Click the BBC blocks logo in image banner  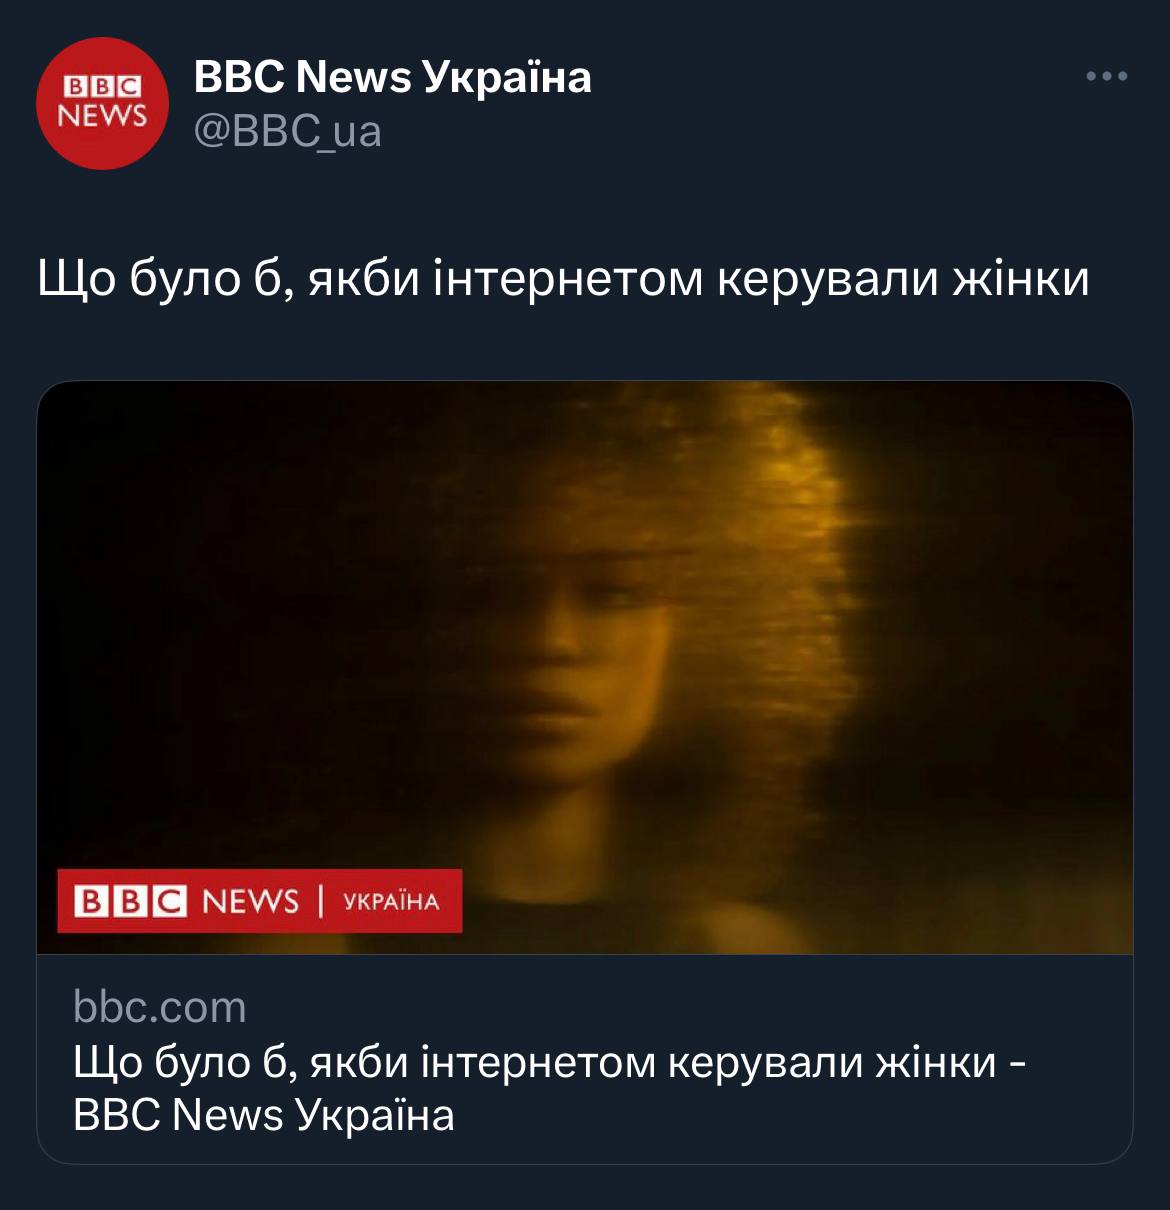click(x=131, y=901)
